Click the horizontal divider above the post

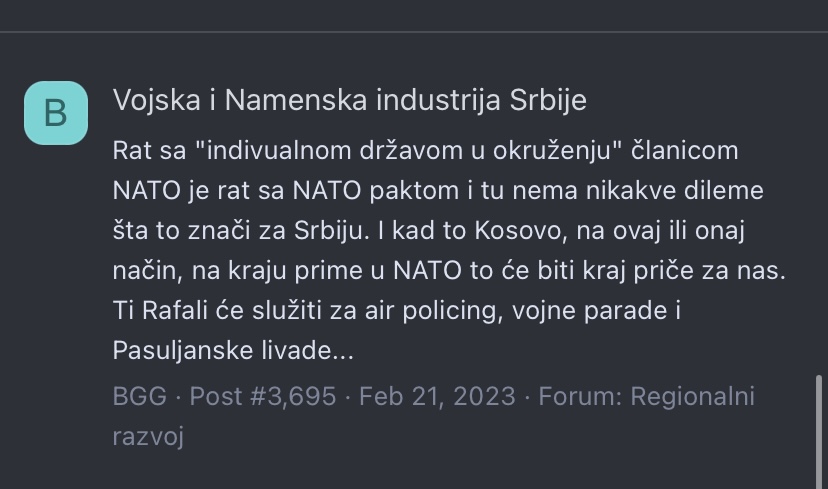coord(414,32)
